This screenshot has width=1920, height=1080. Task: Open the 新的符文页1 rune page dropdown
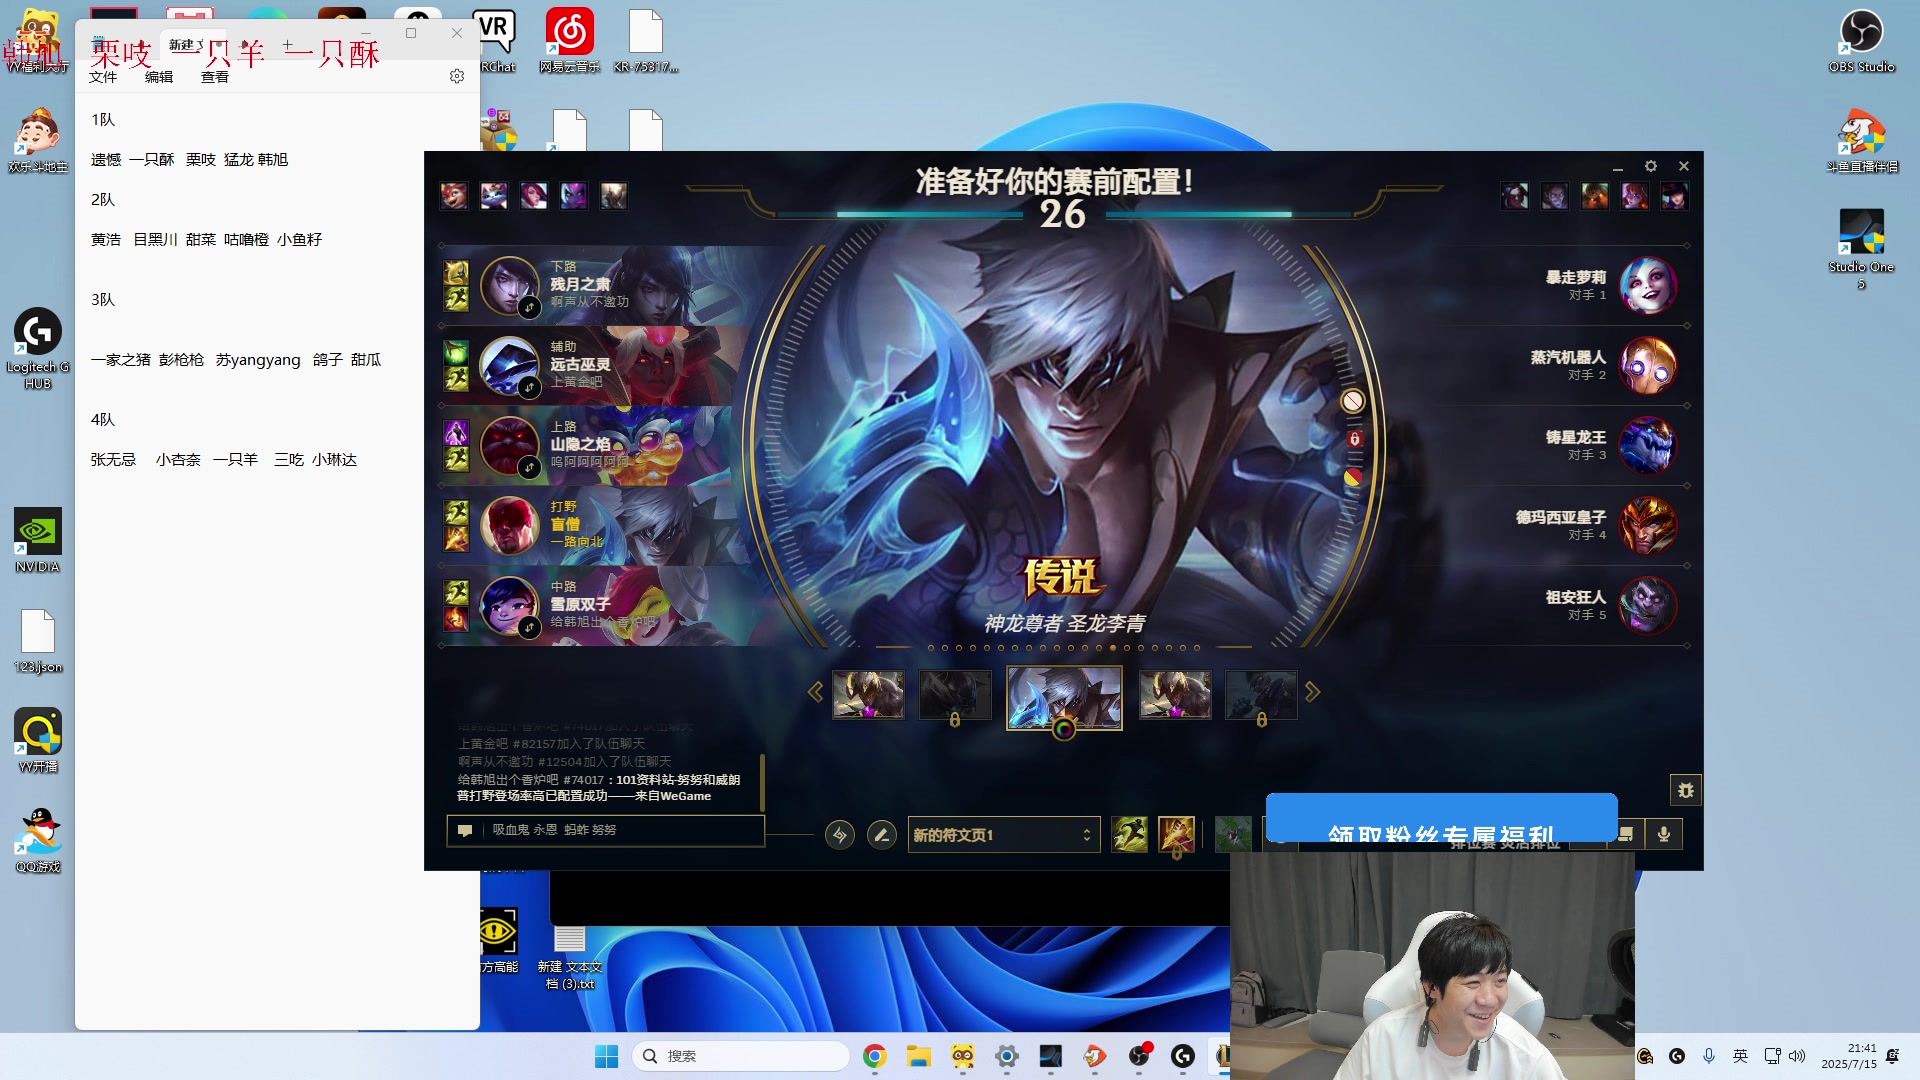point(1003,835)
